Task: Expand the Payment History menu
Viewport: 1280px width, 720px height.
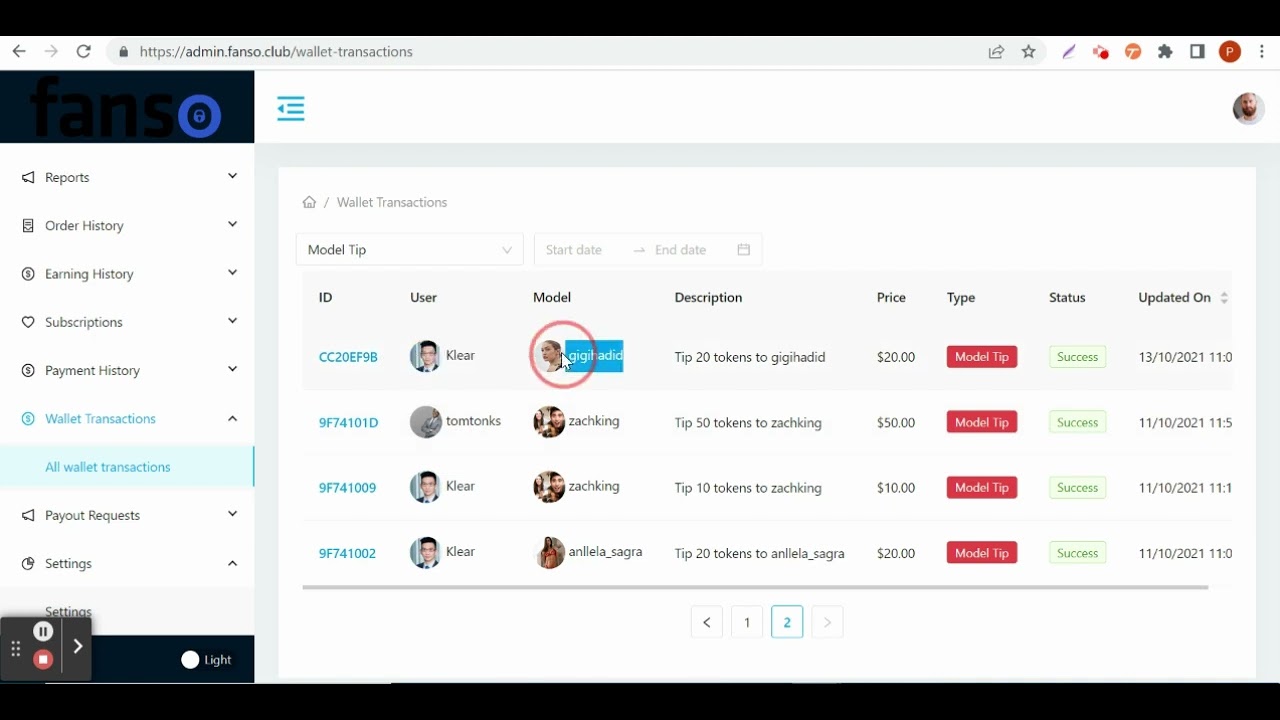Action: tap(232, 370)
